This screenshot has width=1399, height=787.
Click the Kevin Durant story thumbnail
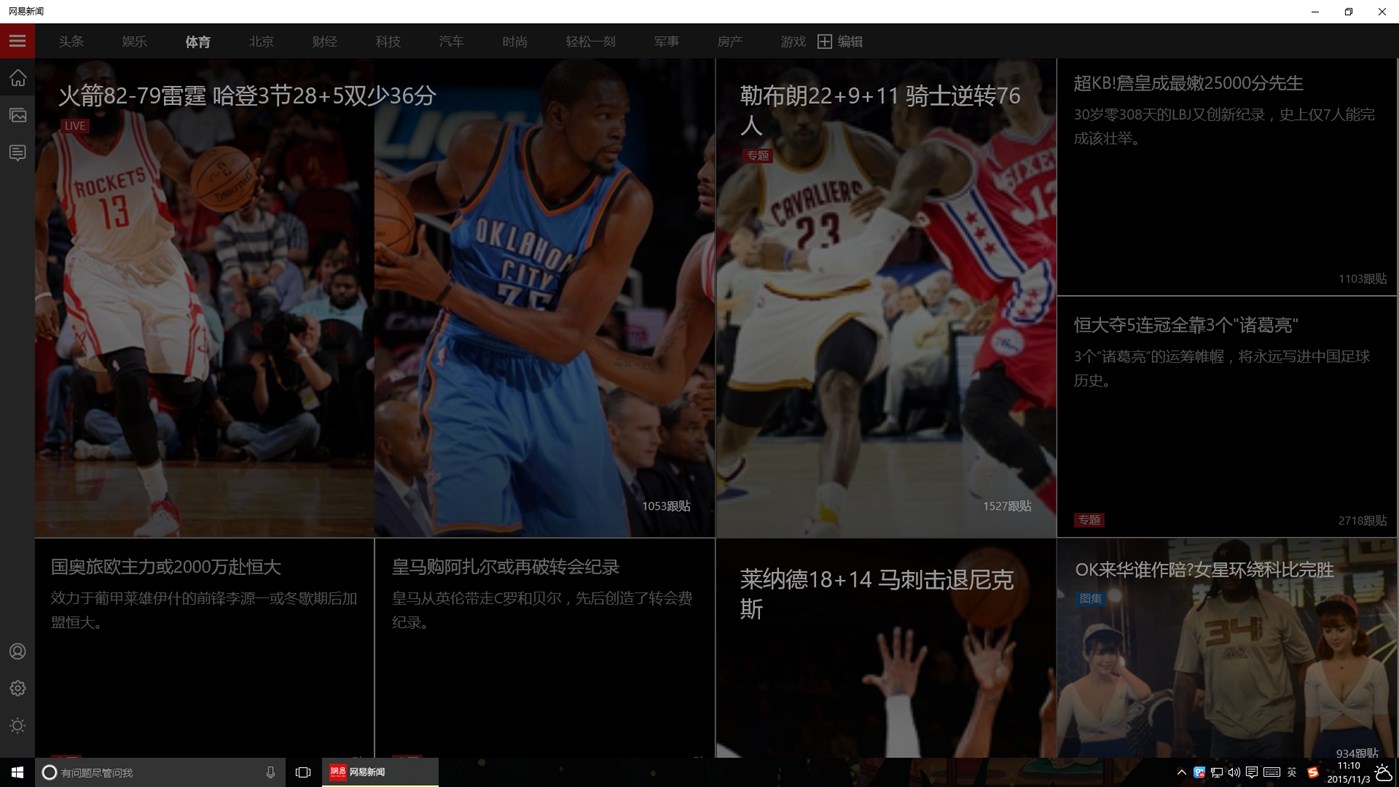click(x=545, y=300)
